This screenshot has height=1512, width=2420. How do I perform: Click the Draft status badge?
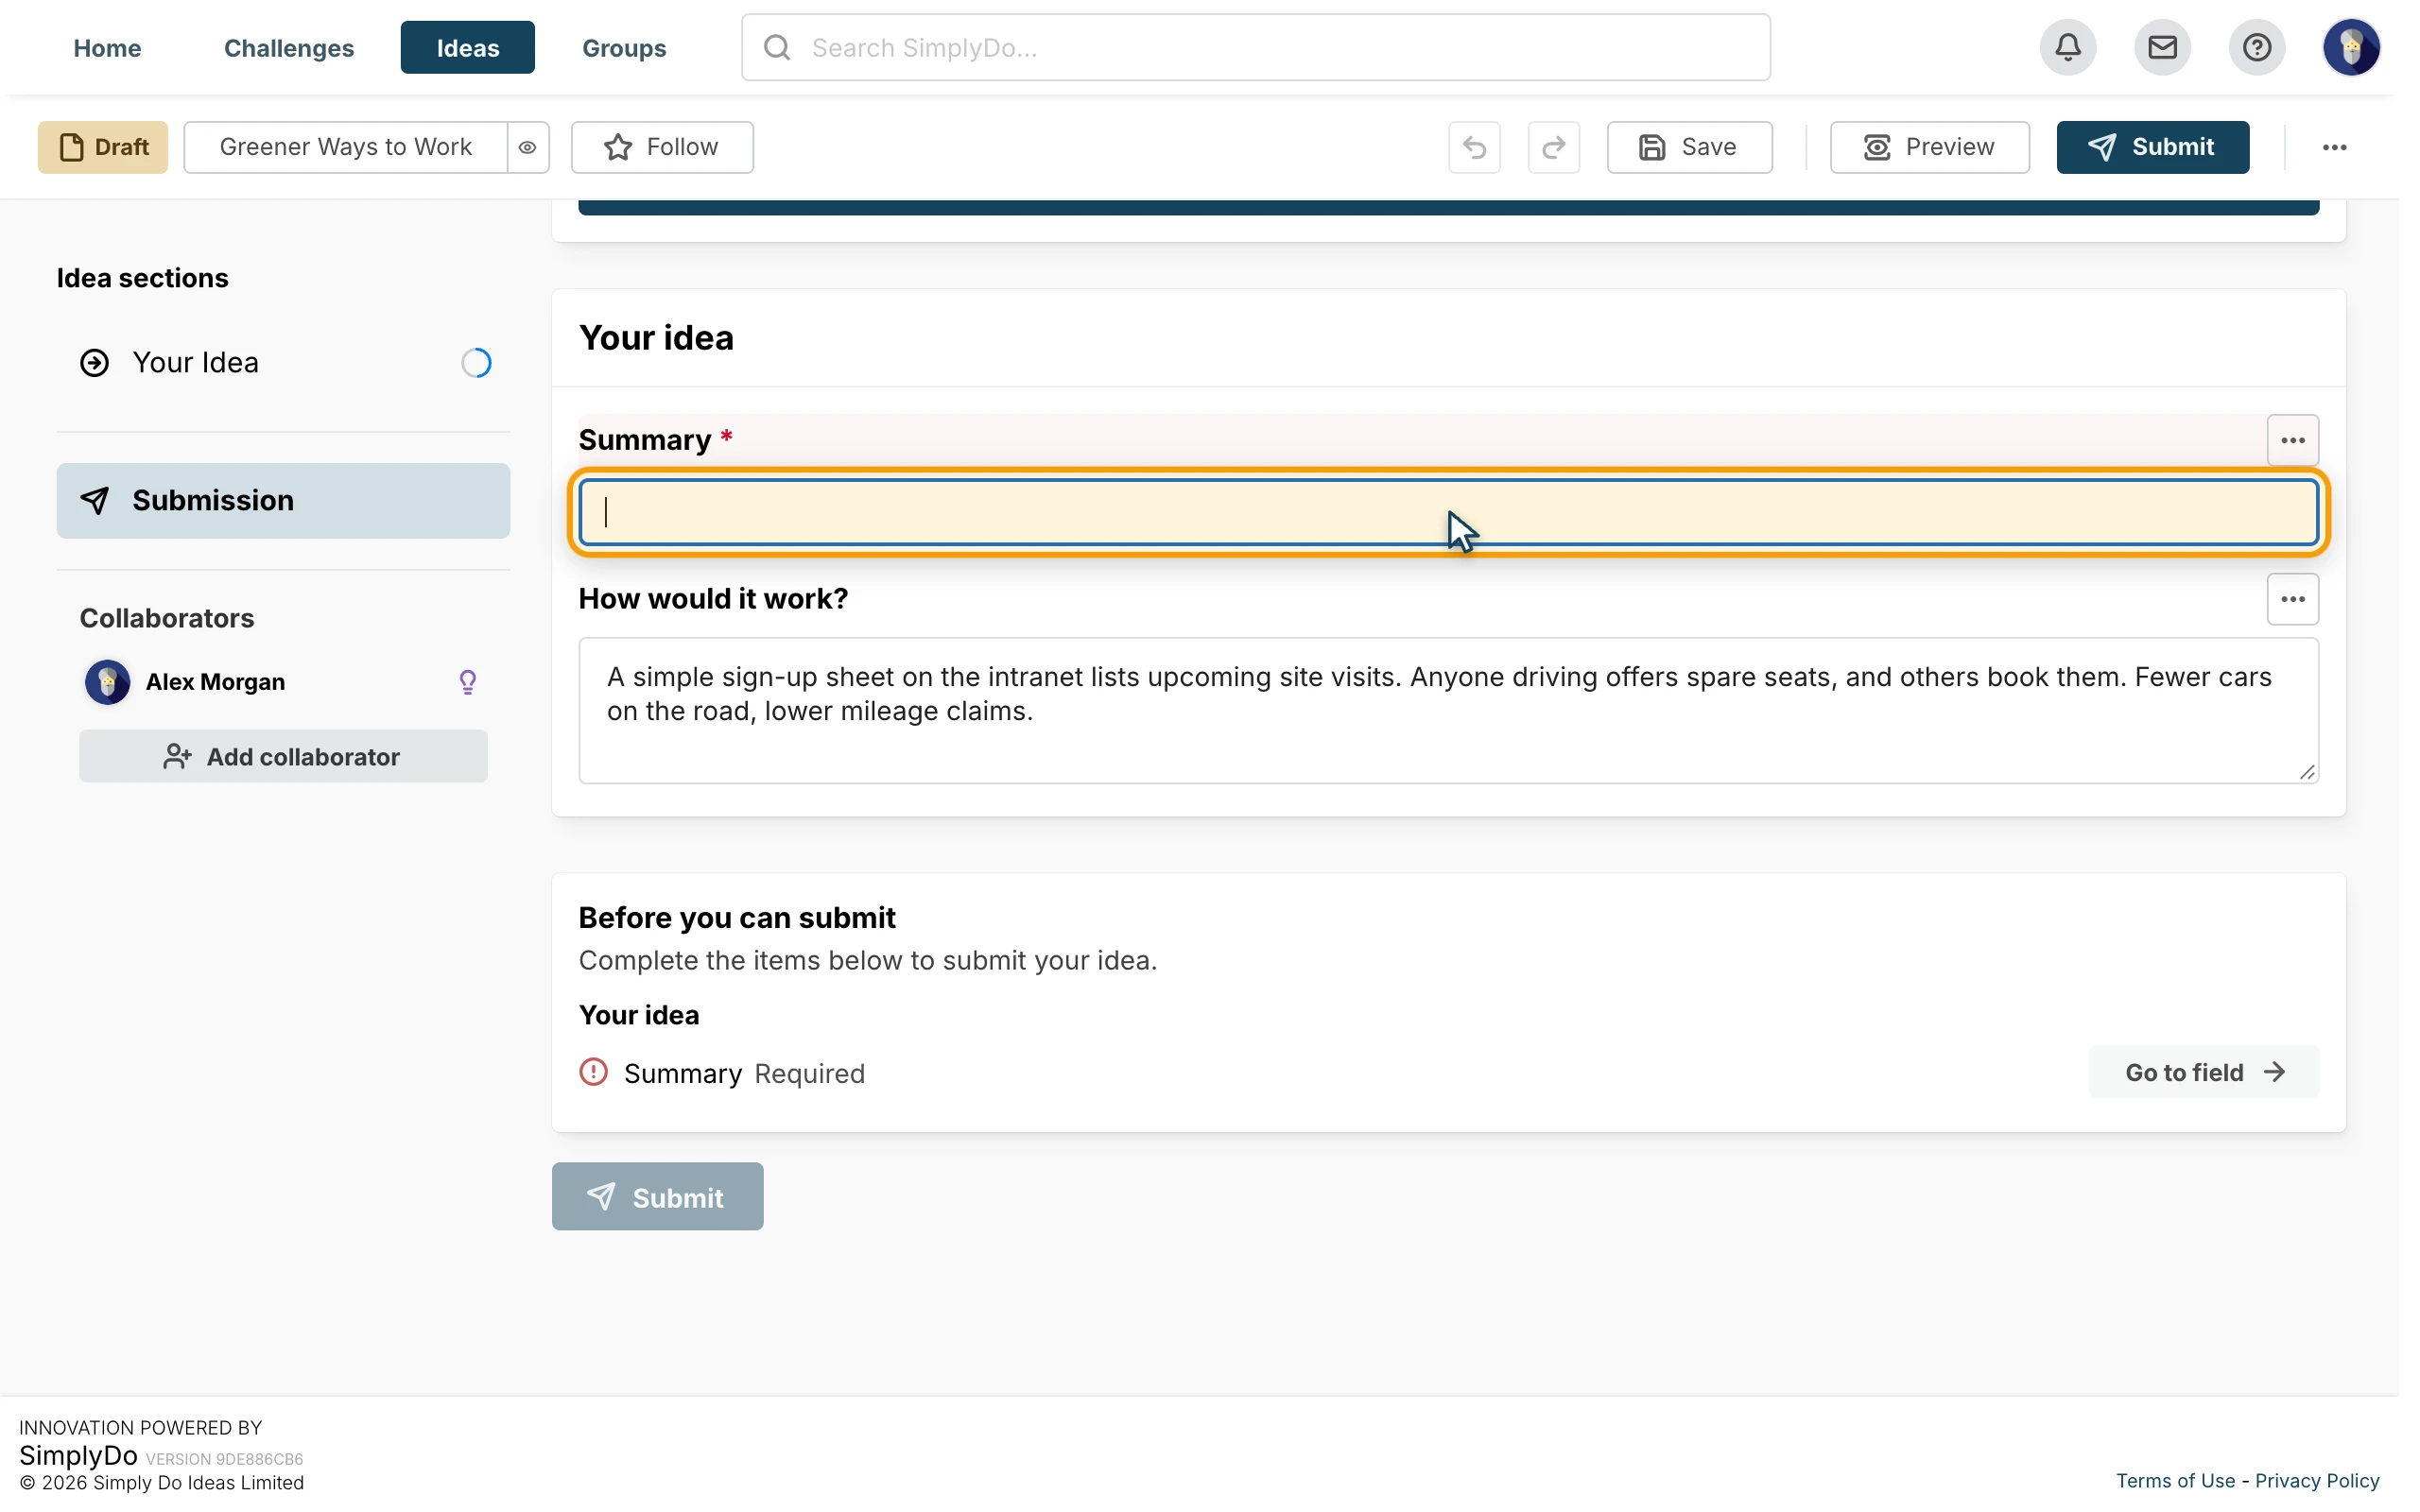[103, 147]
